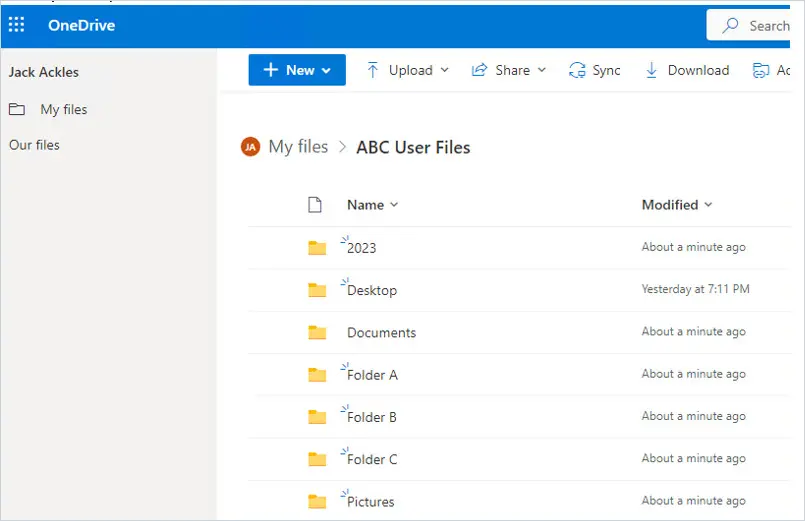Go to My files breadcrumb link
Screen dimensions: 805x521
[298, 147]
